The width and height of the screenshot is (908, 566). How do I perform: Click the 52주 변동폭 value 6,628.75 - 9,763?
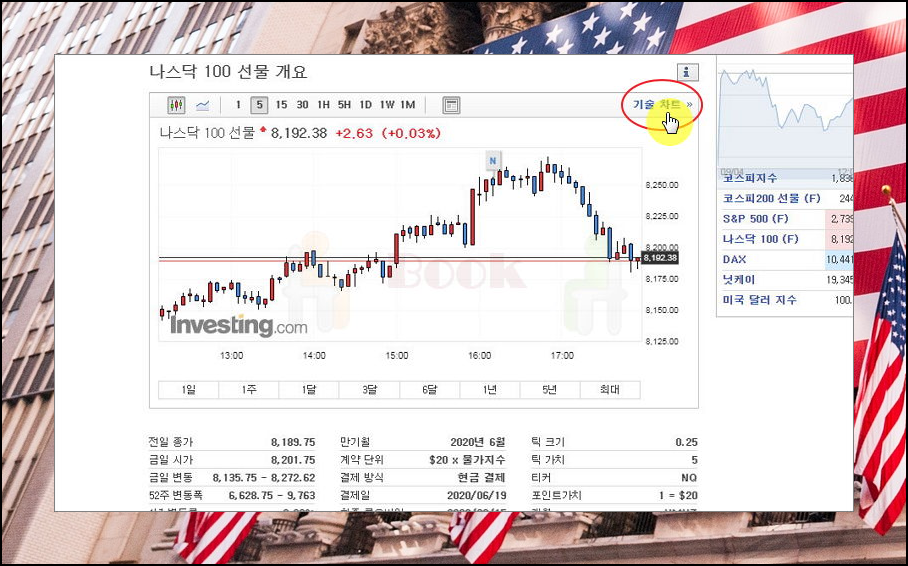pos(272,495)
